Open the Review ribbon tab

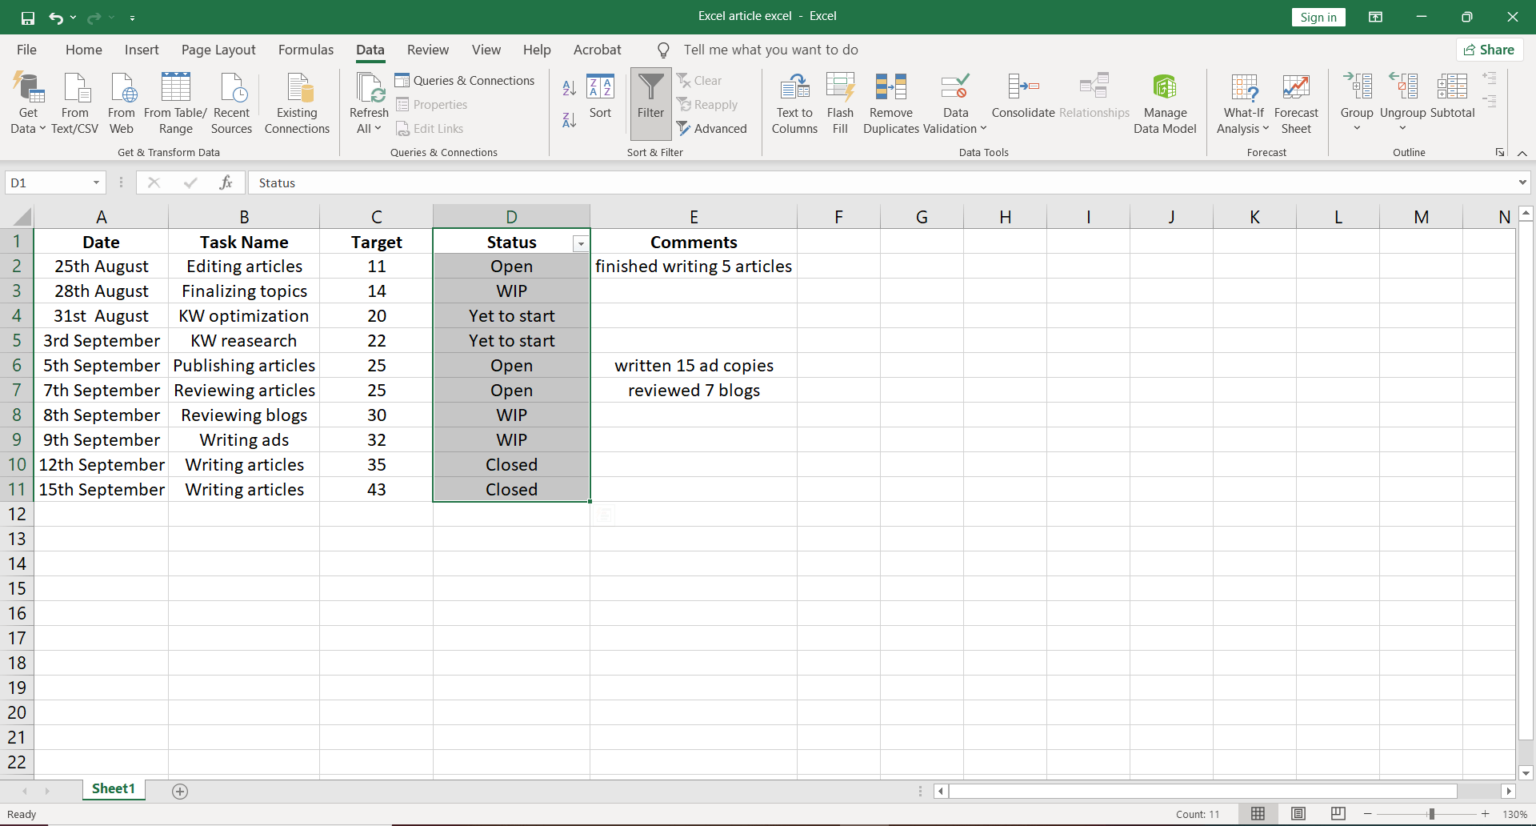427,49
